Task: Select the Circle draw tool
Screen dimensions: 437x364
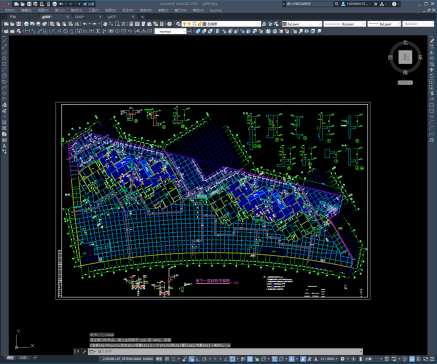Action: click(x=4, y=75)
